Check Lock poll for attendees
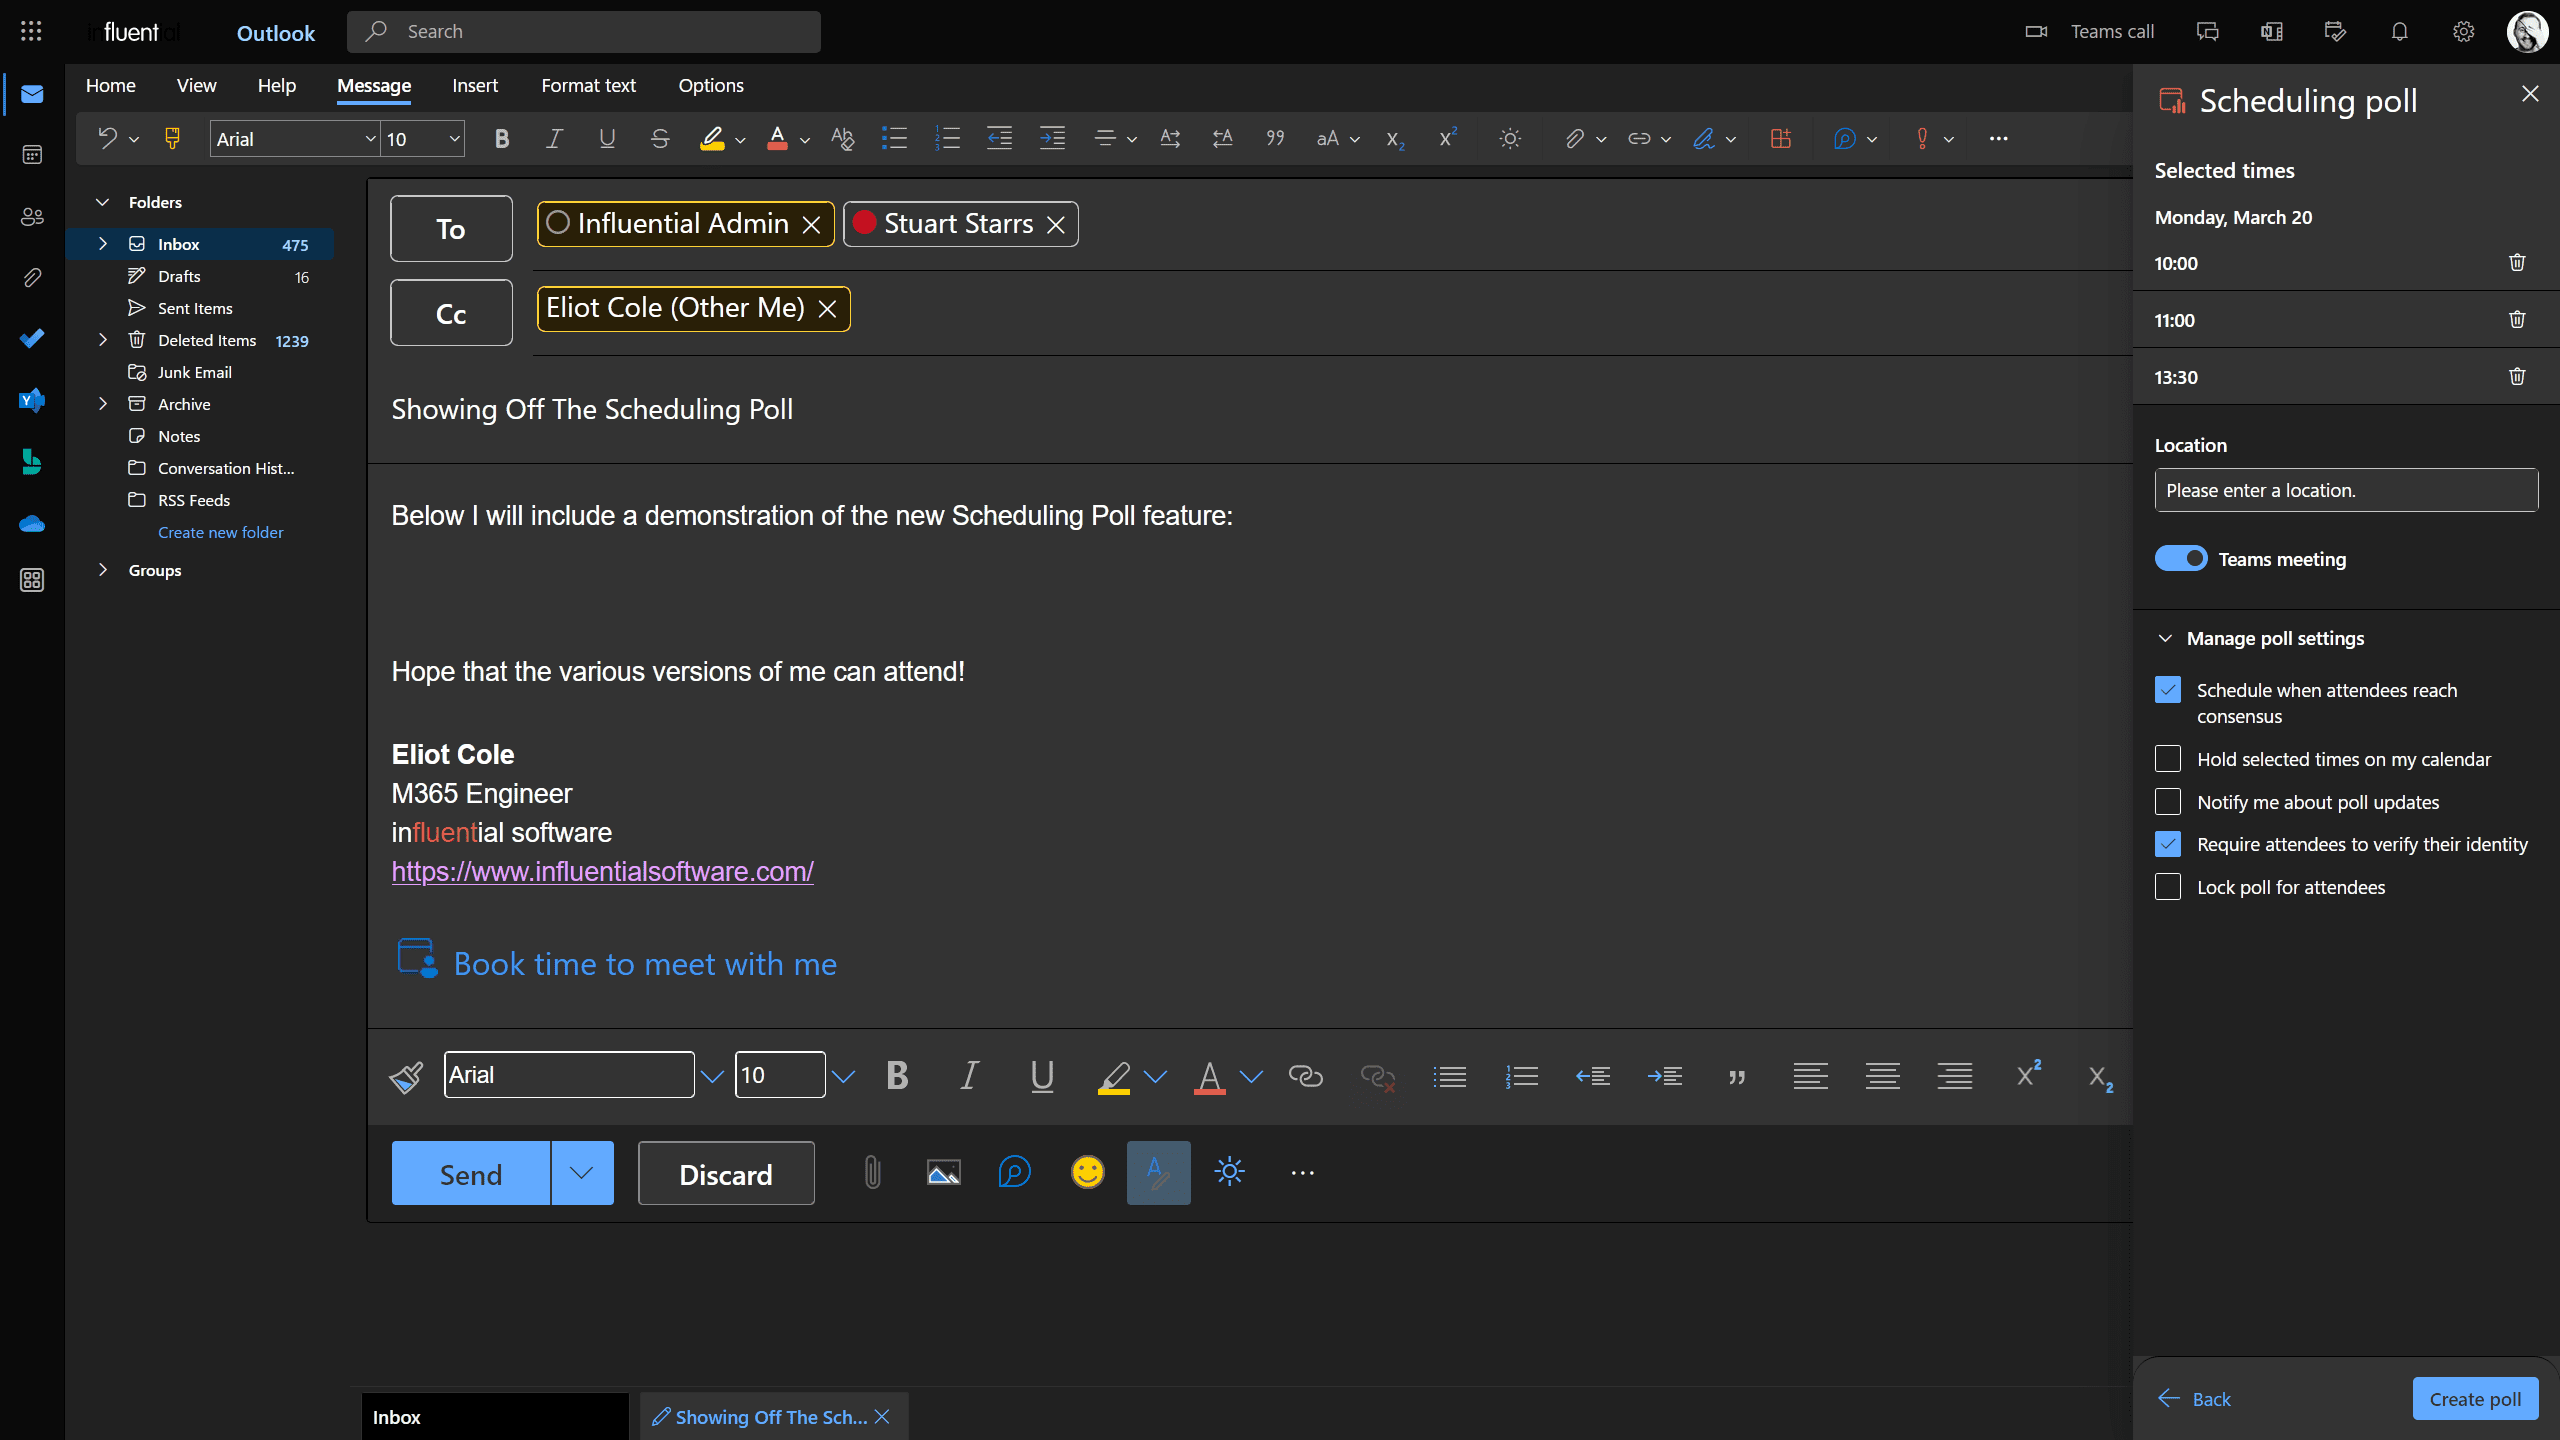2560x1440 pixels. pyautogui.click(x=2167, y=887)
